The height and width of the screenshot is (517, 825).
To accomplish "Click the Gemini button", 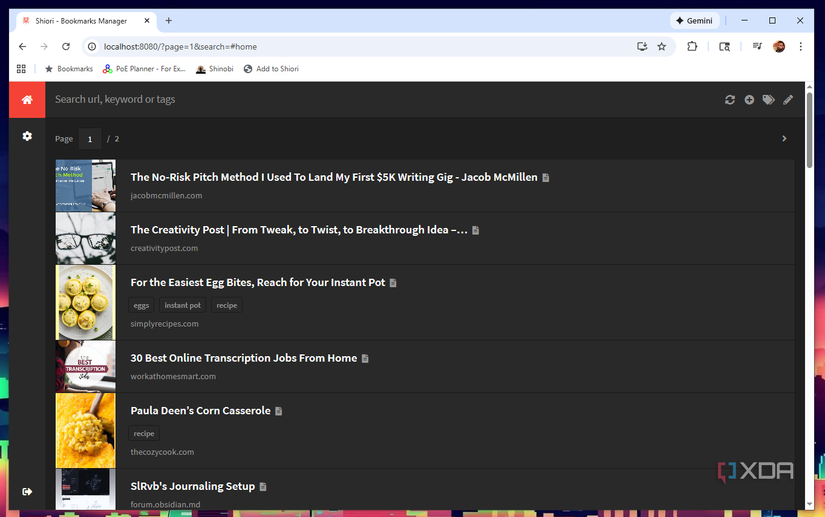I will [695, 21].
